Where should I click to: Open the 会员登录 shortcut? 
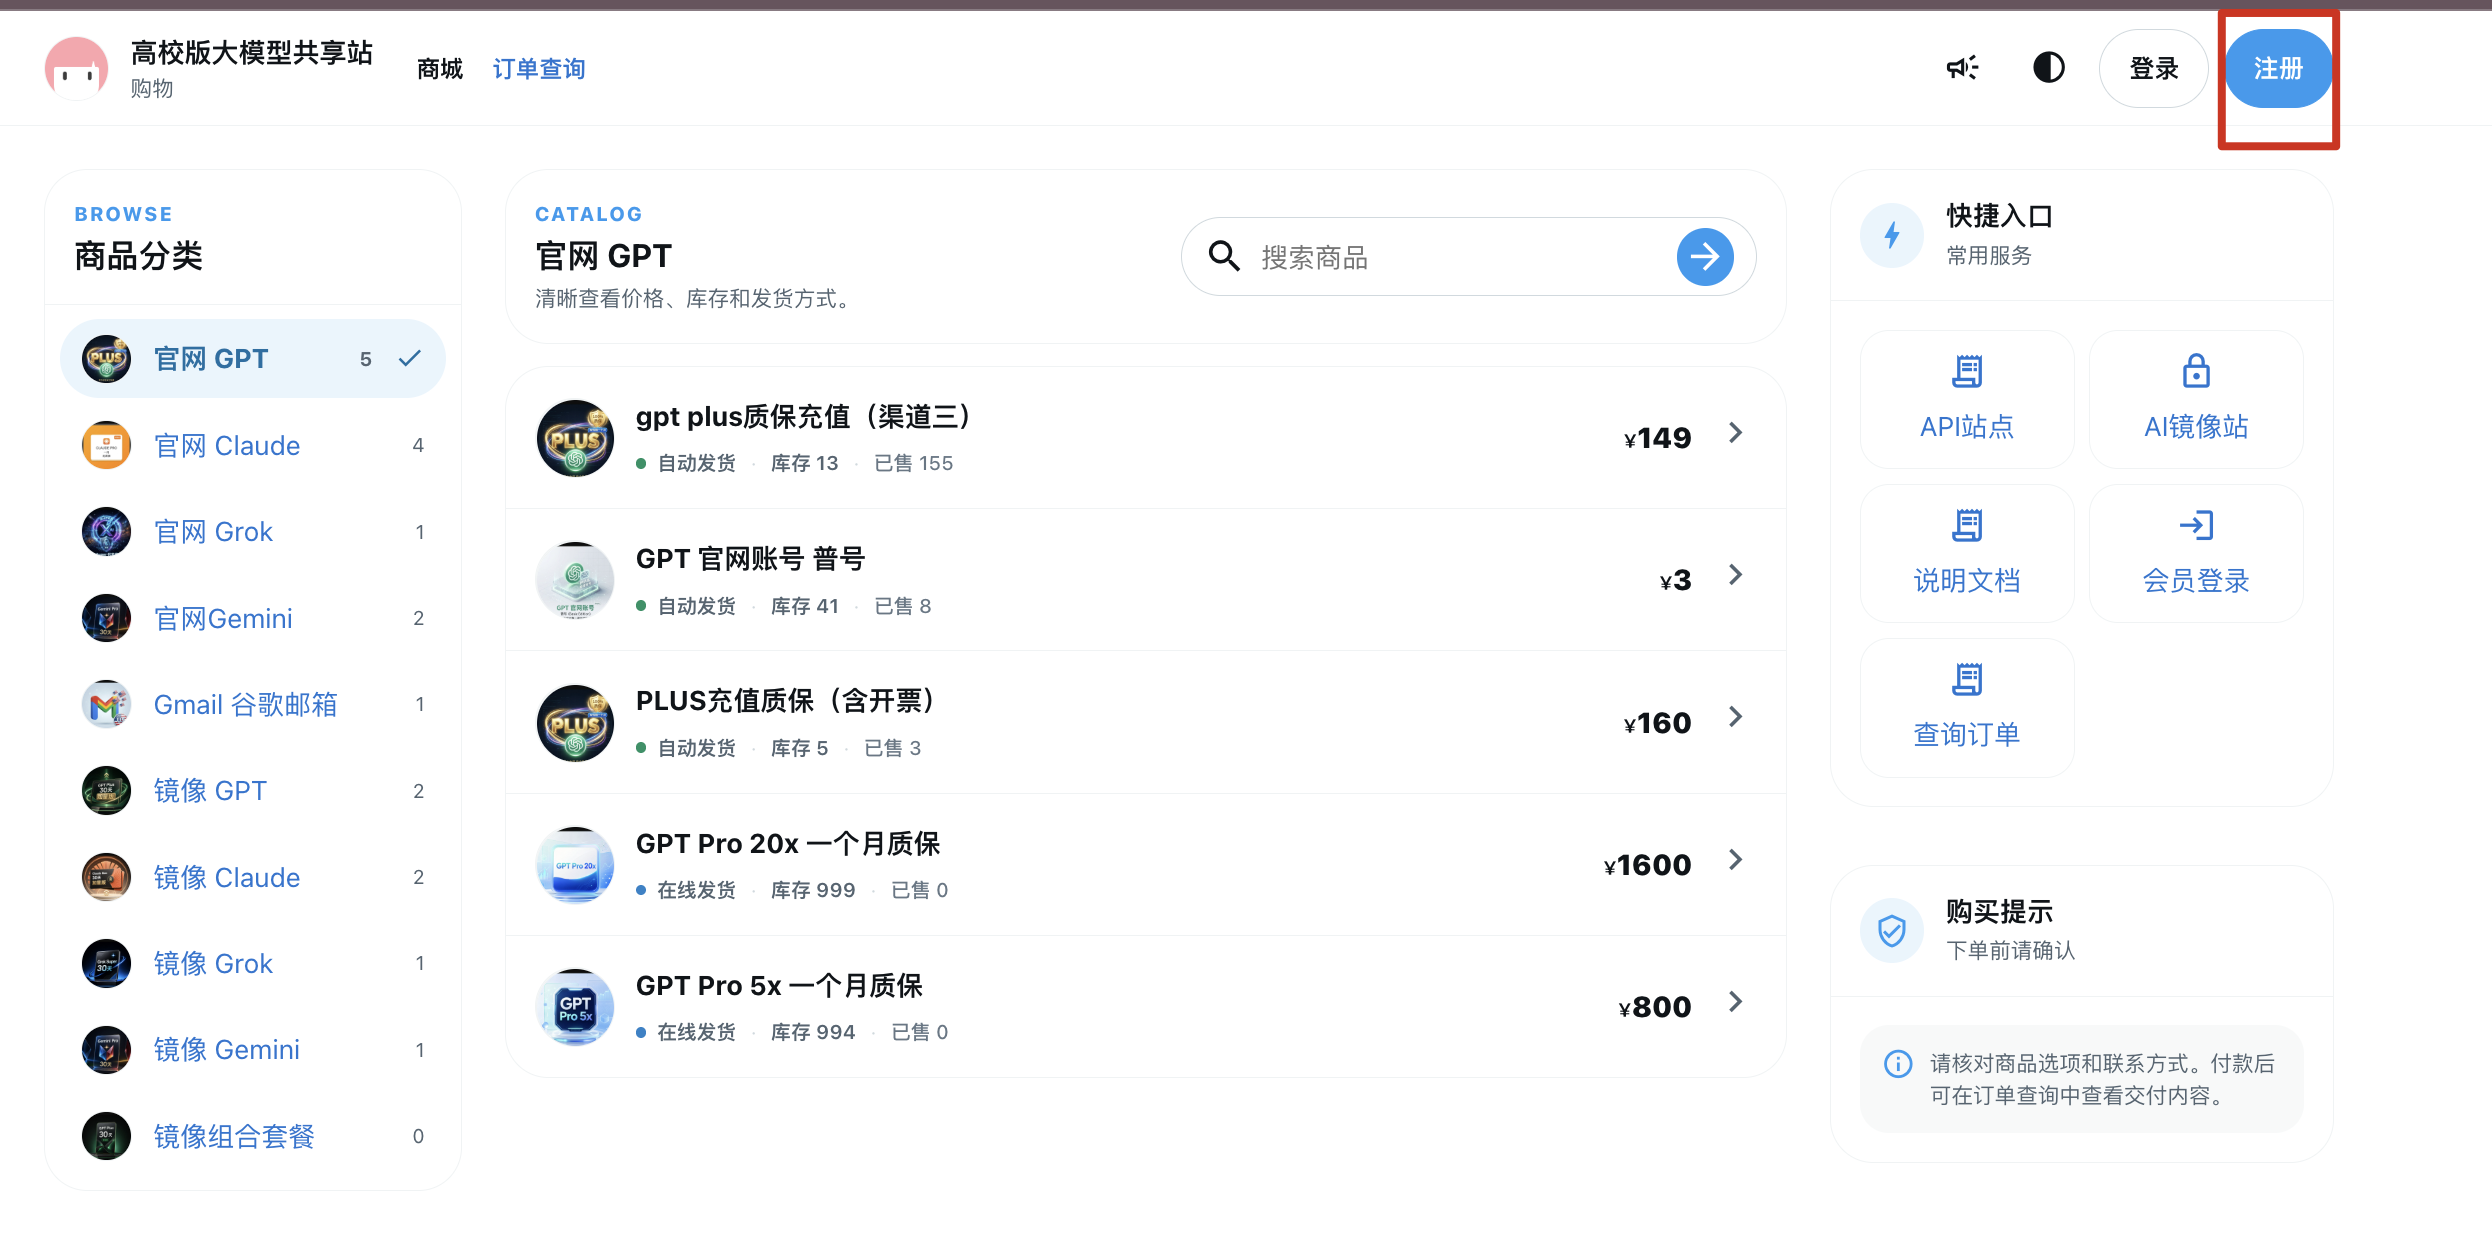(x=2196, y=553)
